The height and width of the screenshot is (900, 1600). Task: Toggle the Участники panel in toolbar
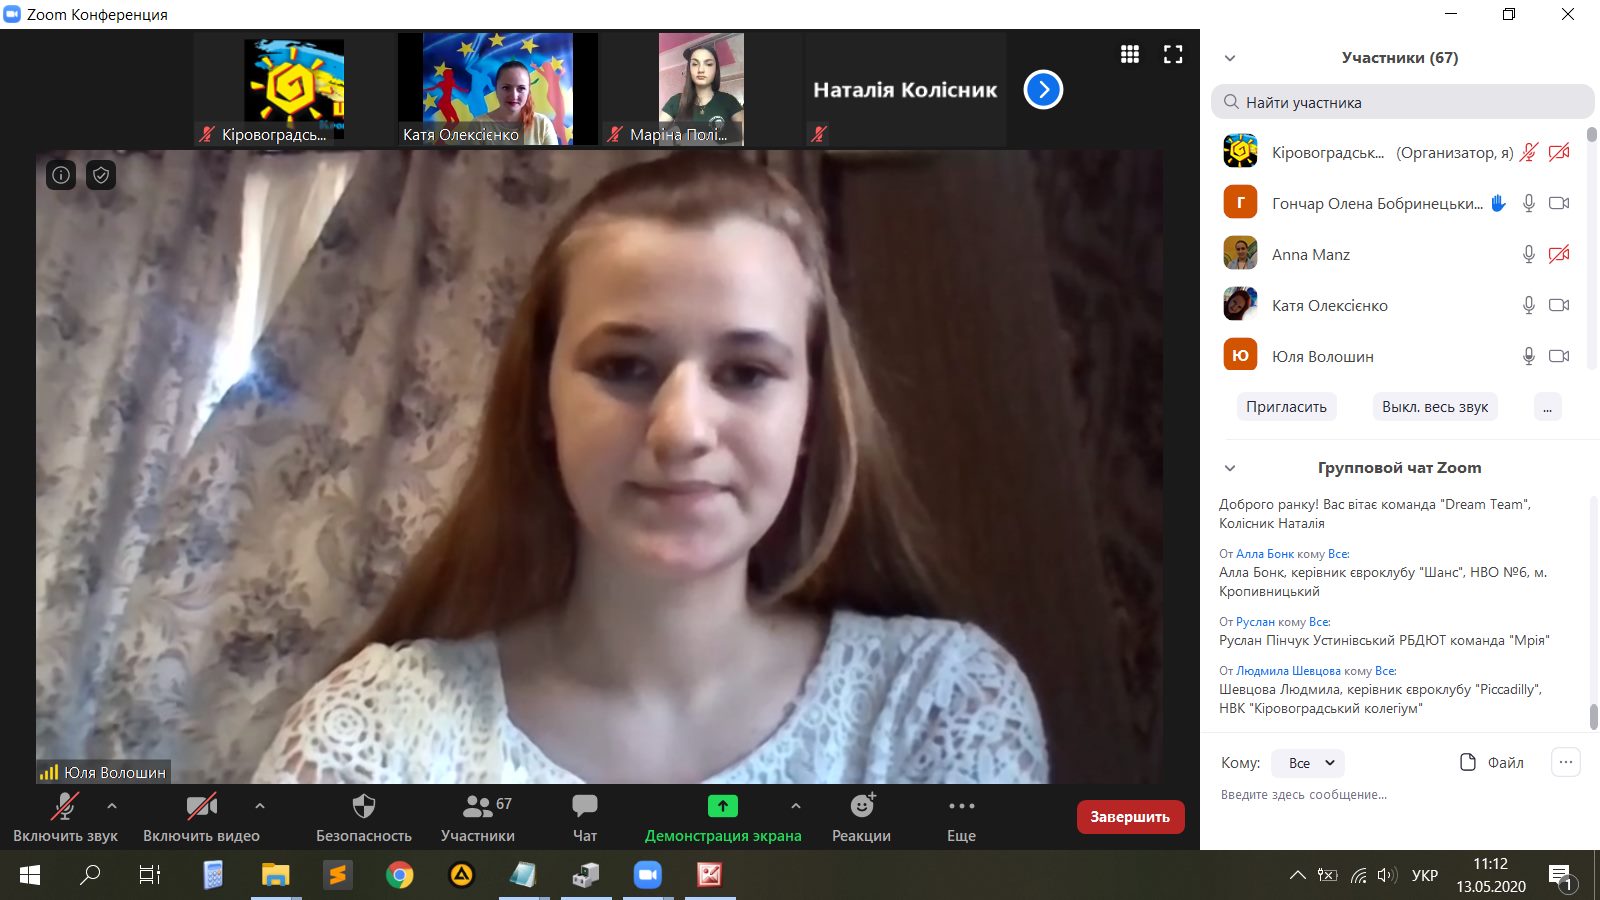[x=478, y=817]
